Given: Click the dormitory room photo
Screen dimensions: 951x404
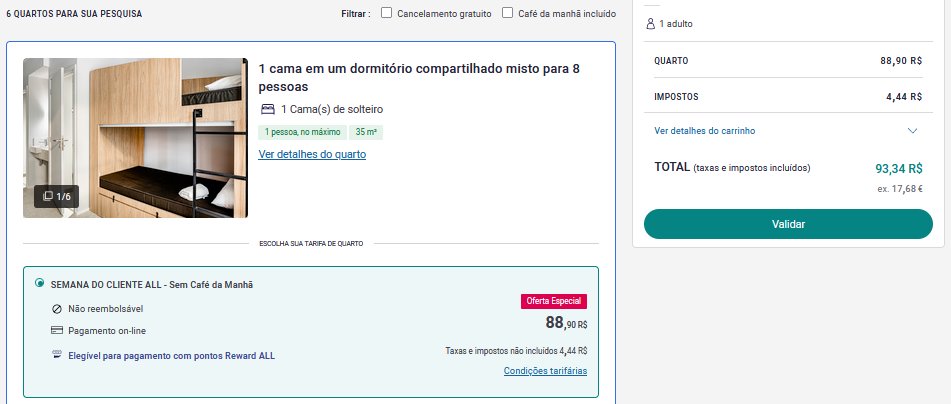Looking at the screenshot, I should coord(135,138).
